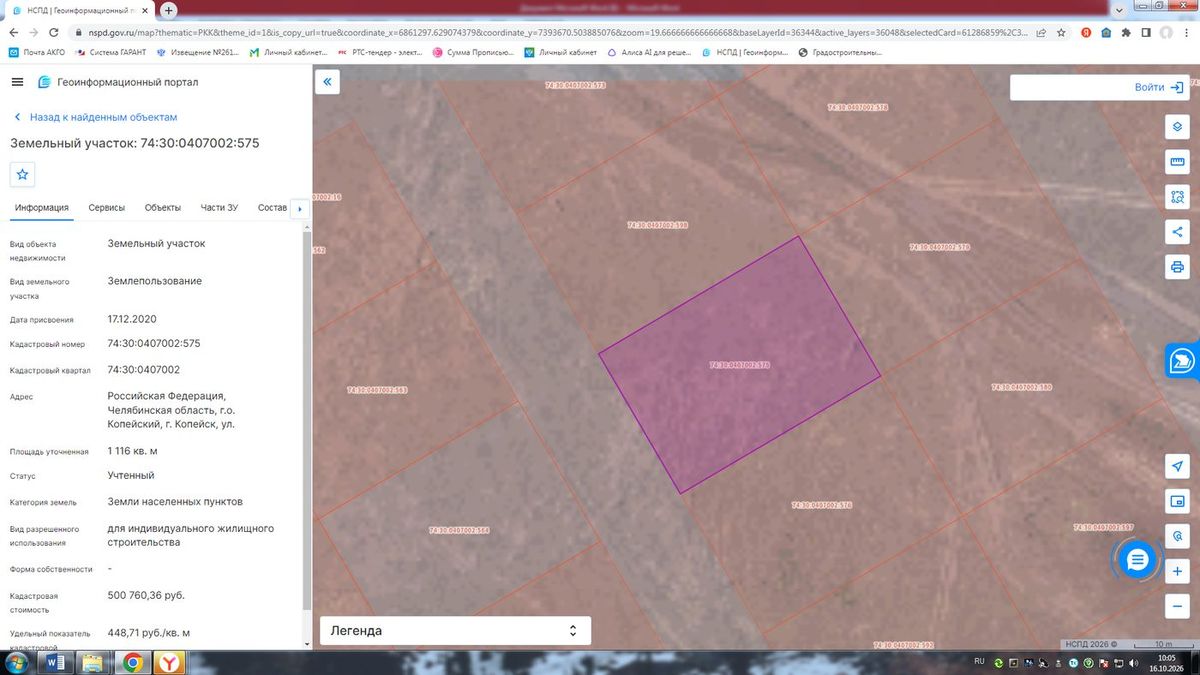Viewport: 1200px width, 675px height.
Task: Reload the page in Chrome
Action: (55, 32)
